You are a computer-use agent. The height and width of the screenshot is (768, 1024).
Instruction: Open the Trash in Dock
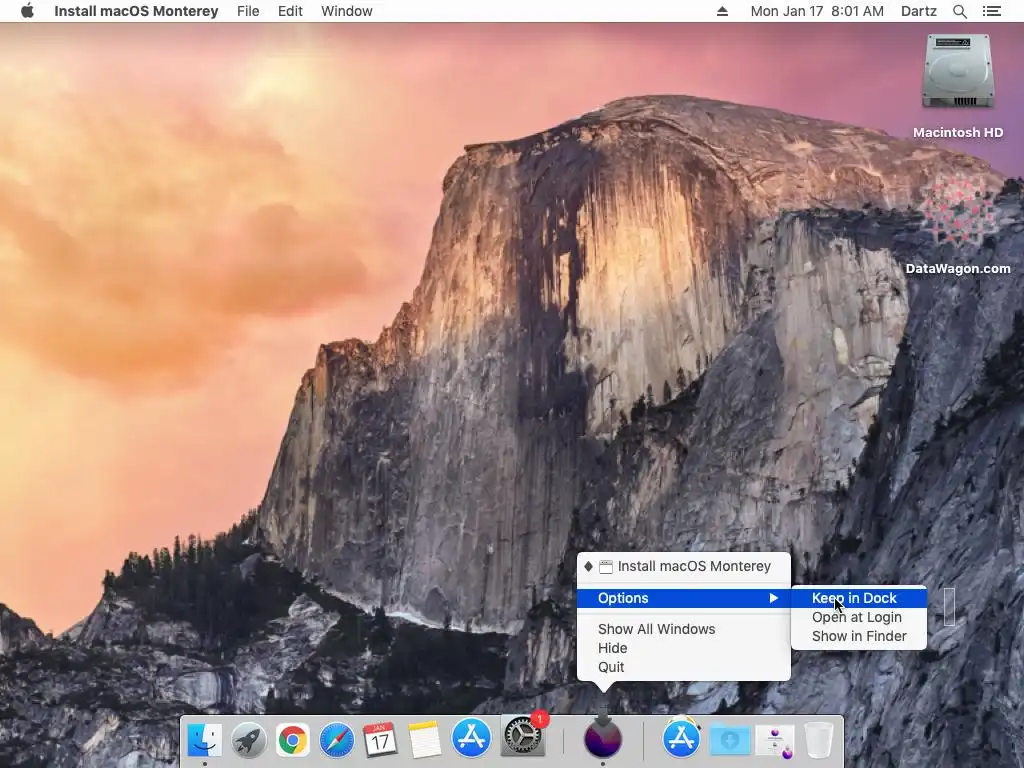819,740
